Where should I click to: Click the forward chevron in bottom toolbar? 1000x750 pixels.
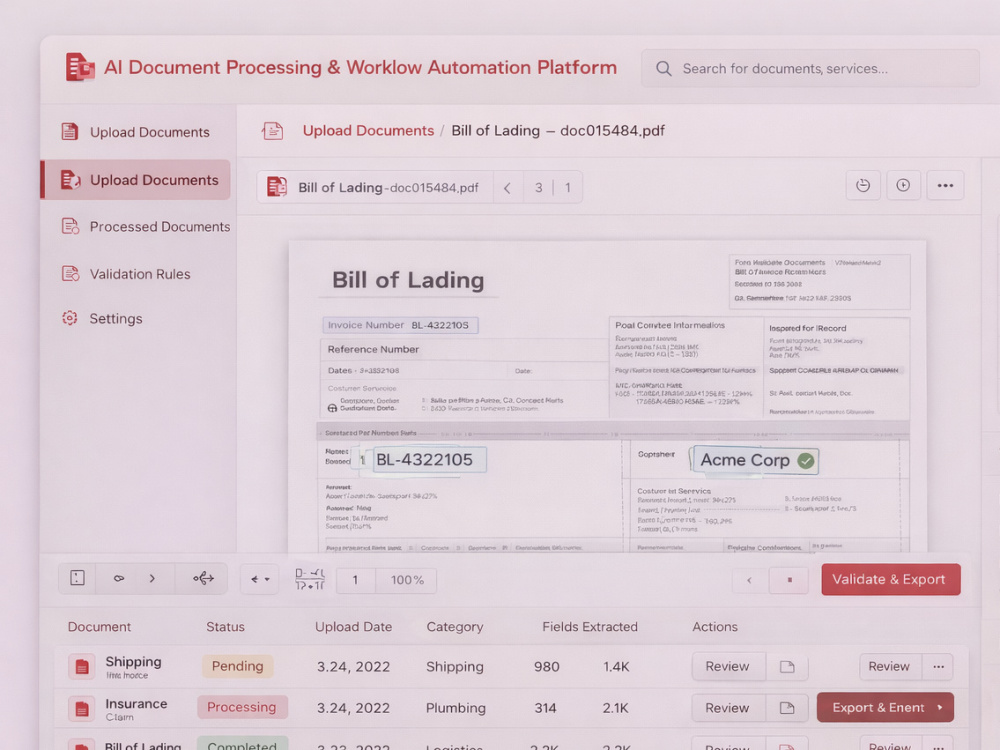[152, 578]
